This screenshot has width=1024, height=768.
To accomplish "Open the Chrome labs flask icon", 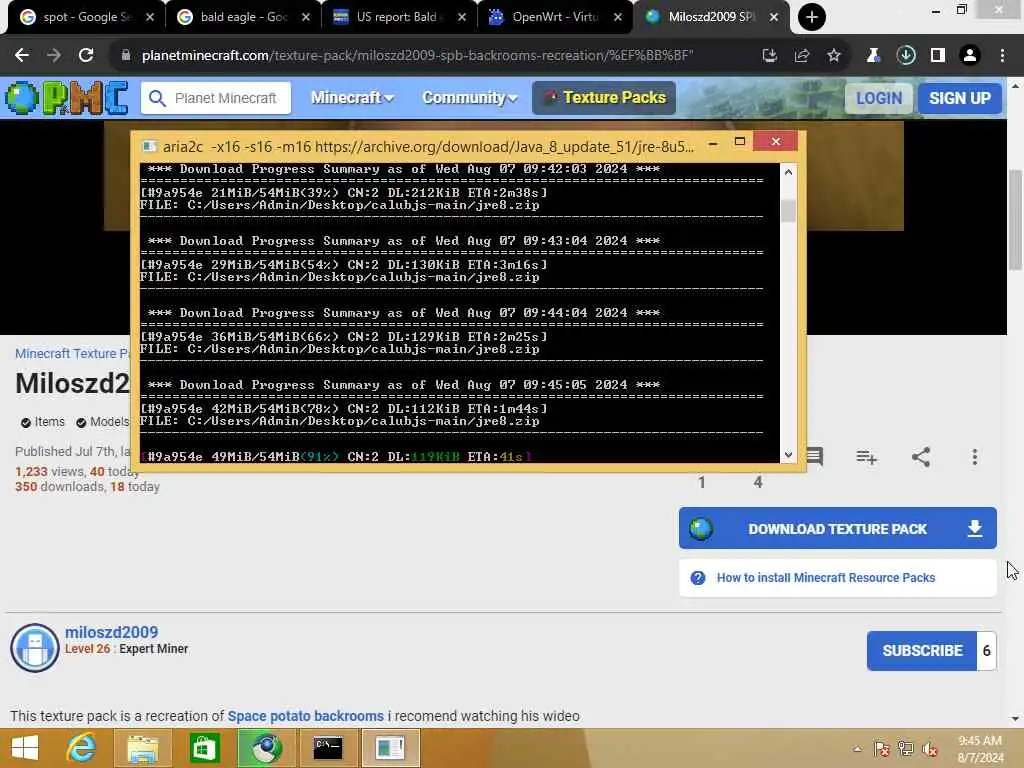I will pyautogui.click(x=873, y=56).
